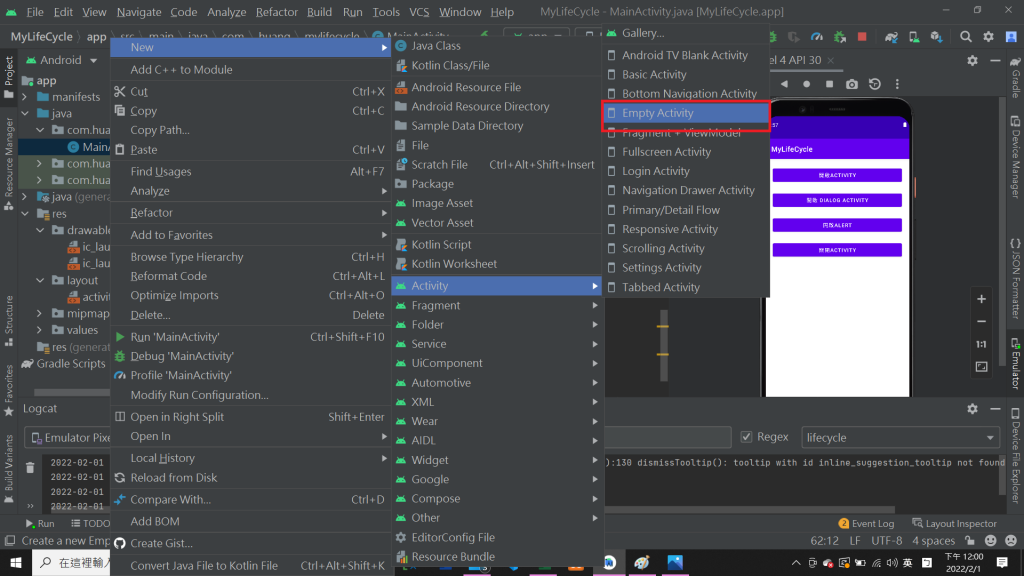This screenshot has height=576, width=1024.
Task: Expand the manifests folder
Action: click(x=25, y=97)
